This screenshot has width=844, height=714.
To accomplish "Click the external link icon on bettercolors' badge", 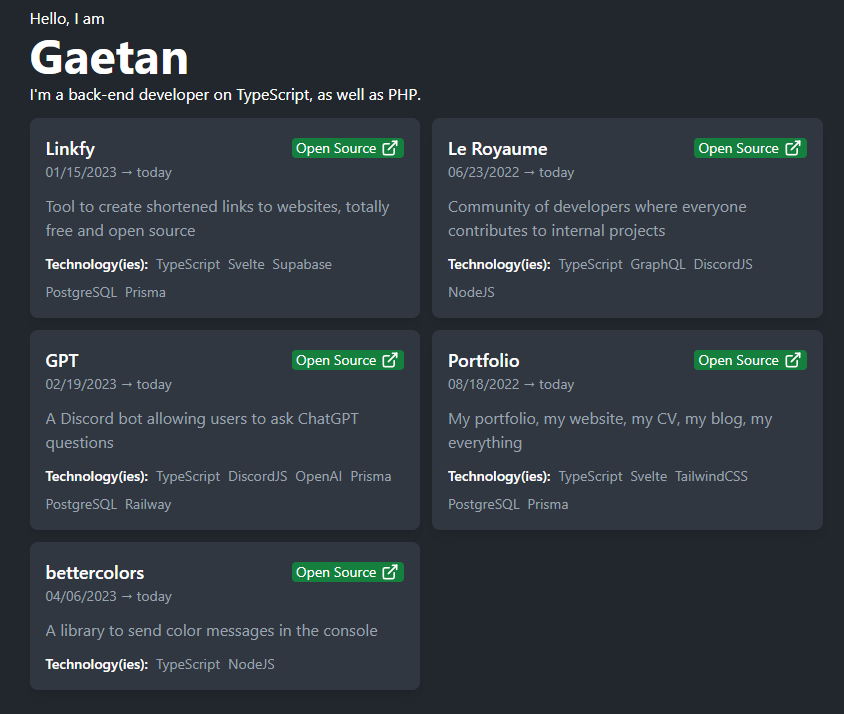I will 391,571.
